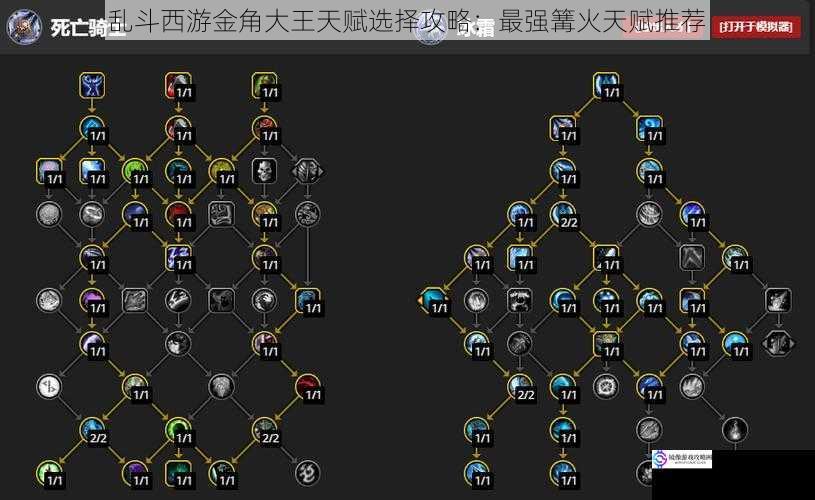Select grey square talent right of Frost hexagon's grey neighbor

coord(520,300)
